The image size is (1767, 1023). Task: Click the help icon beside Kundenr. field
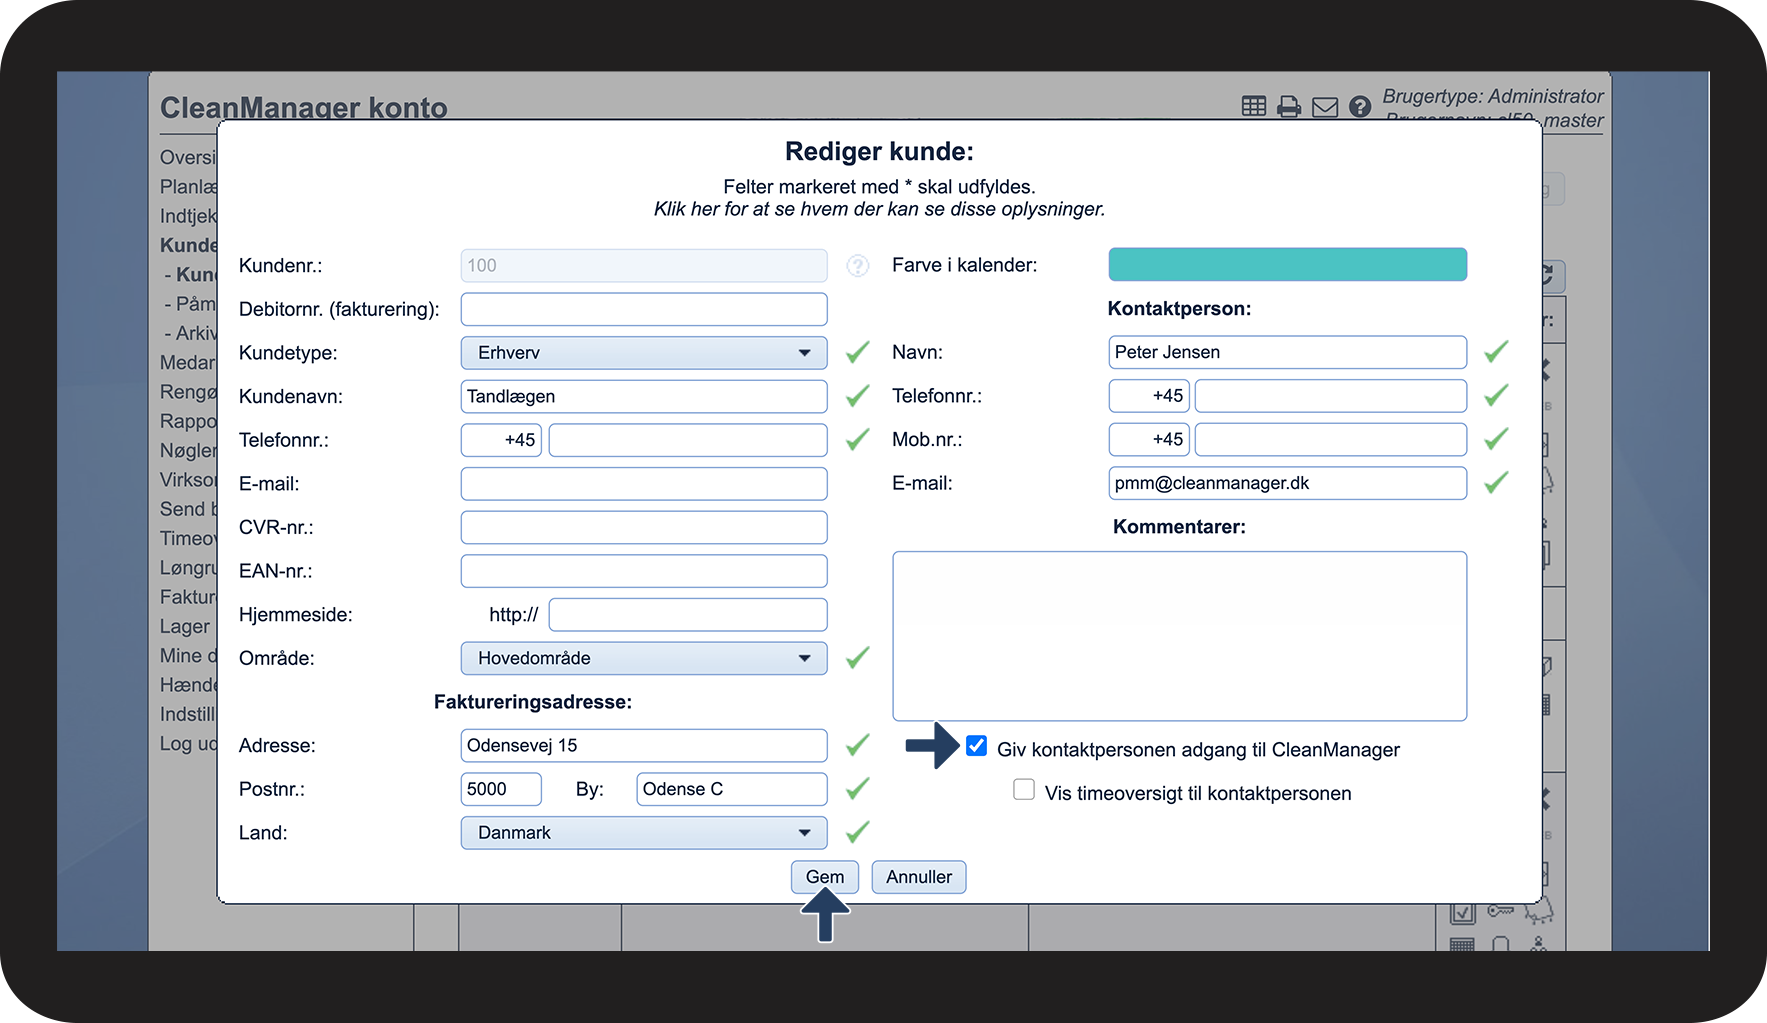[858, 266]
